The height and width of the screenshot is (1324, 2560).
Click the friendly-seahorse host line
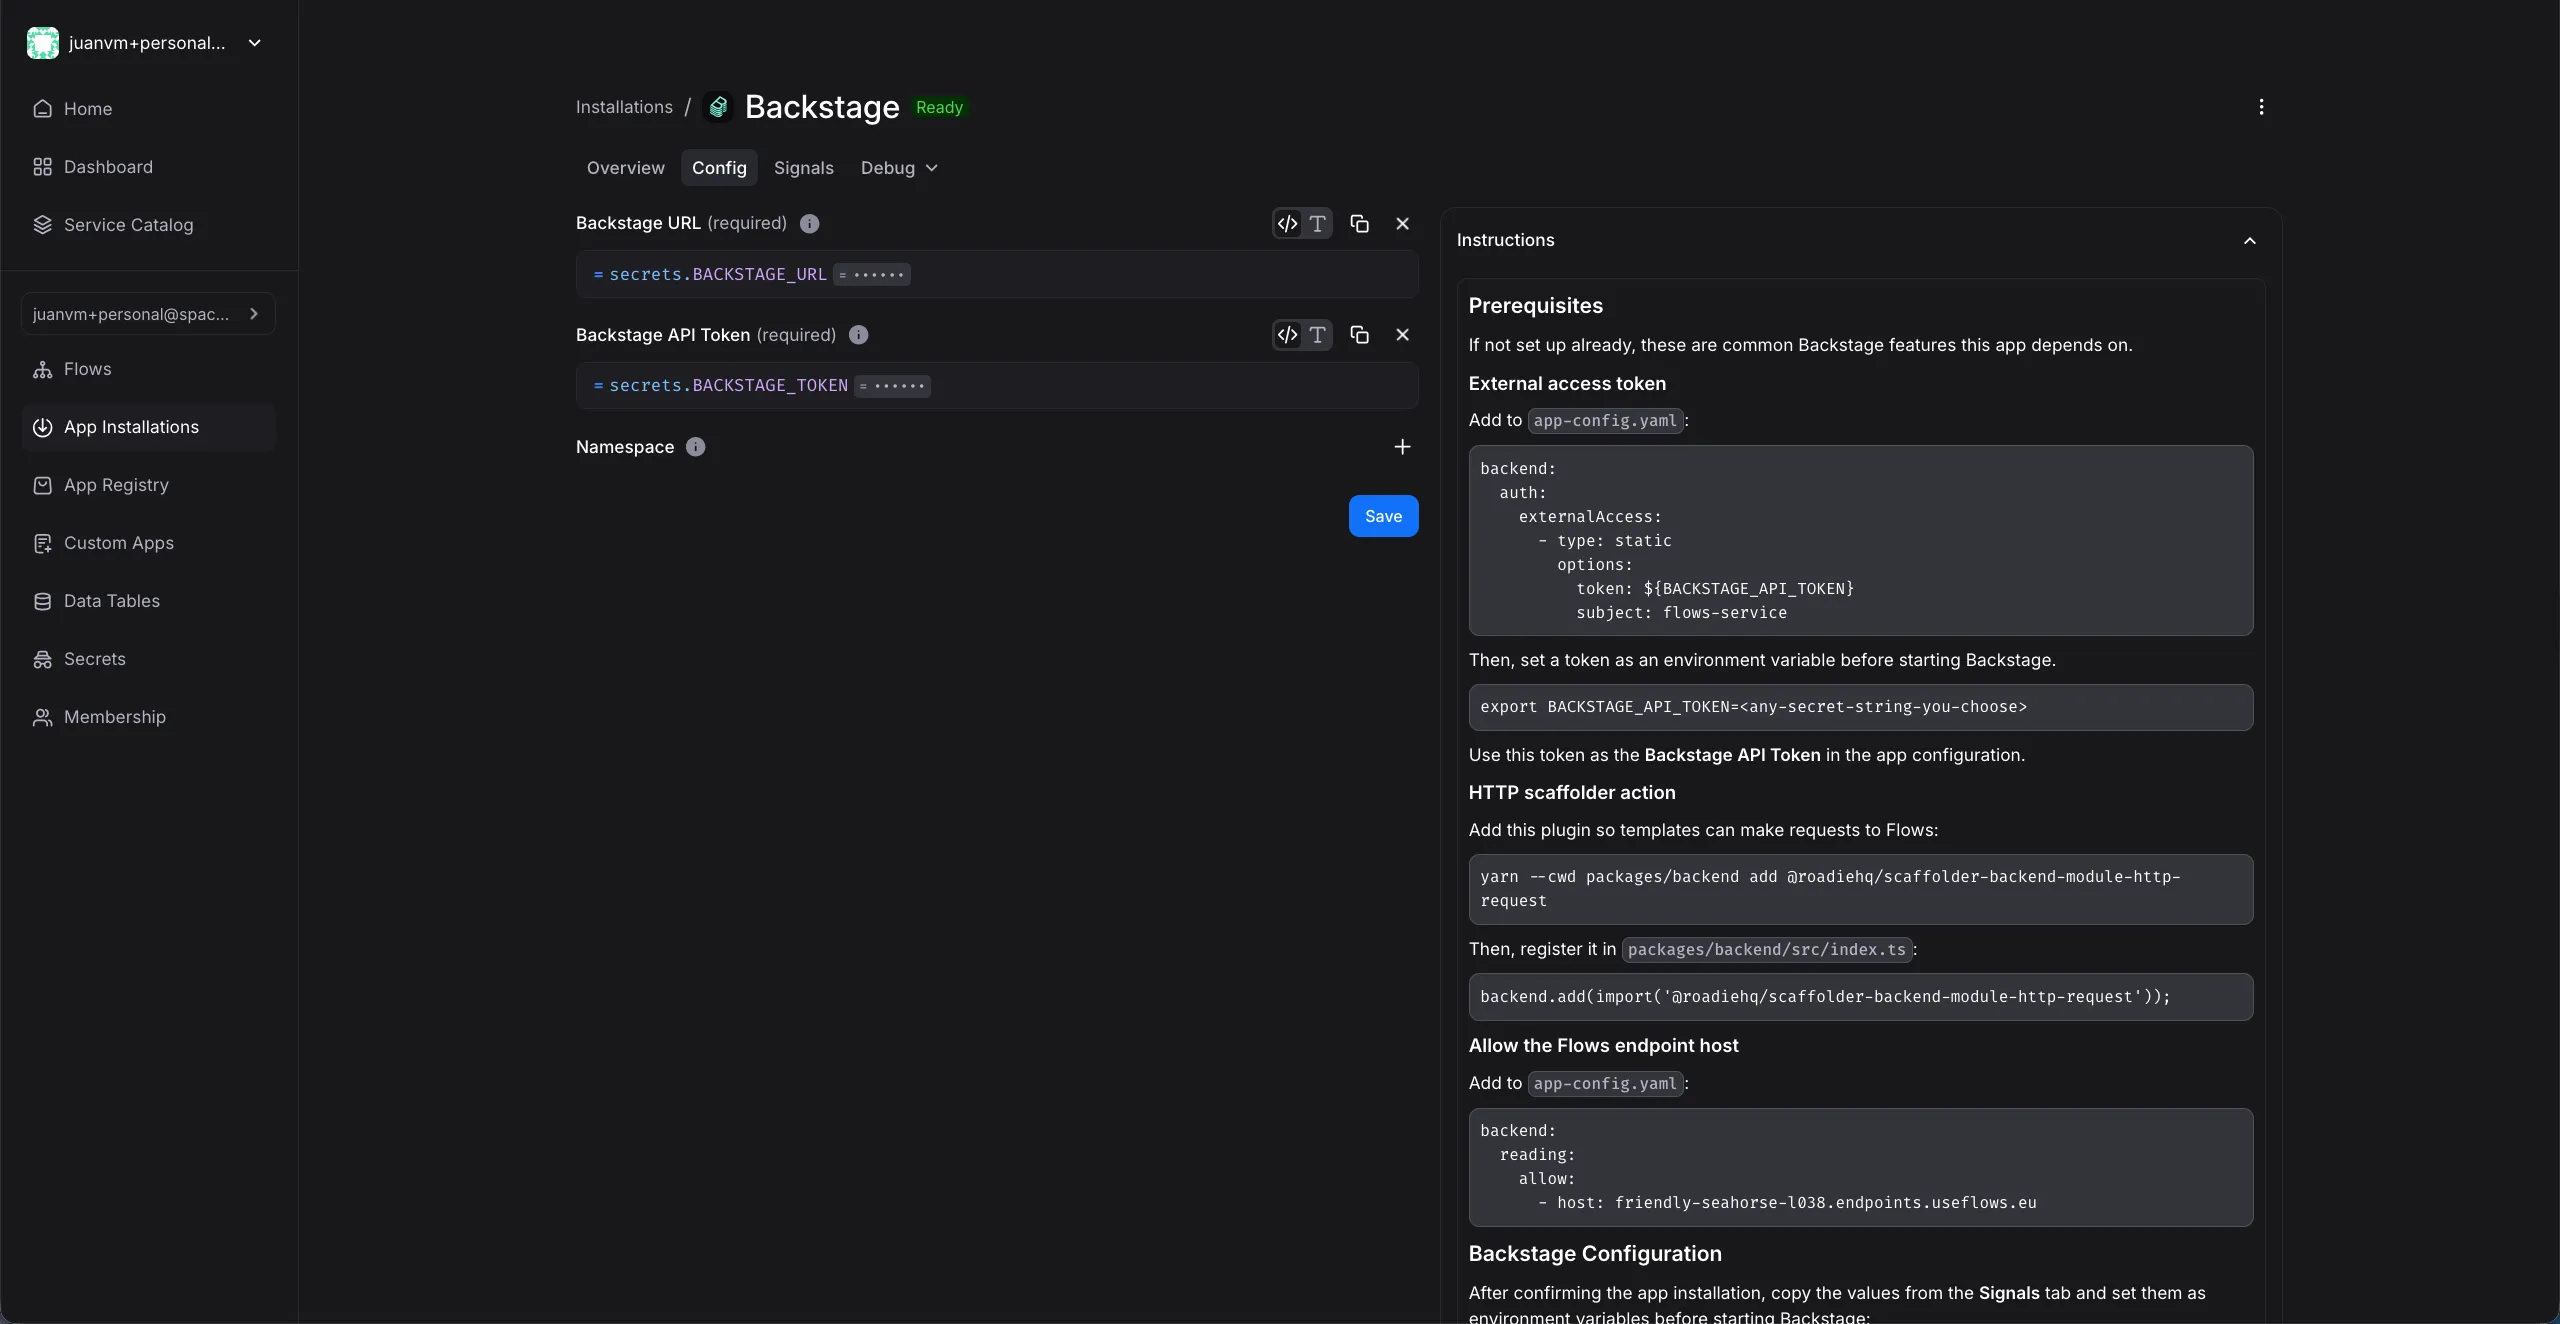[x=1786, y=1203]
